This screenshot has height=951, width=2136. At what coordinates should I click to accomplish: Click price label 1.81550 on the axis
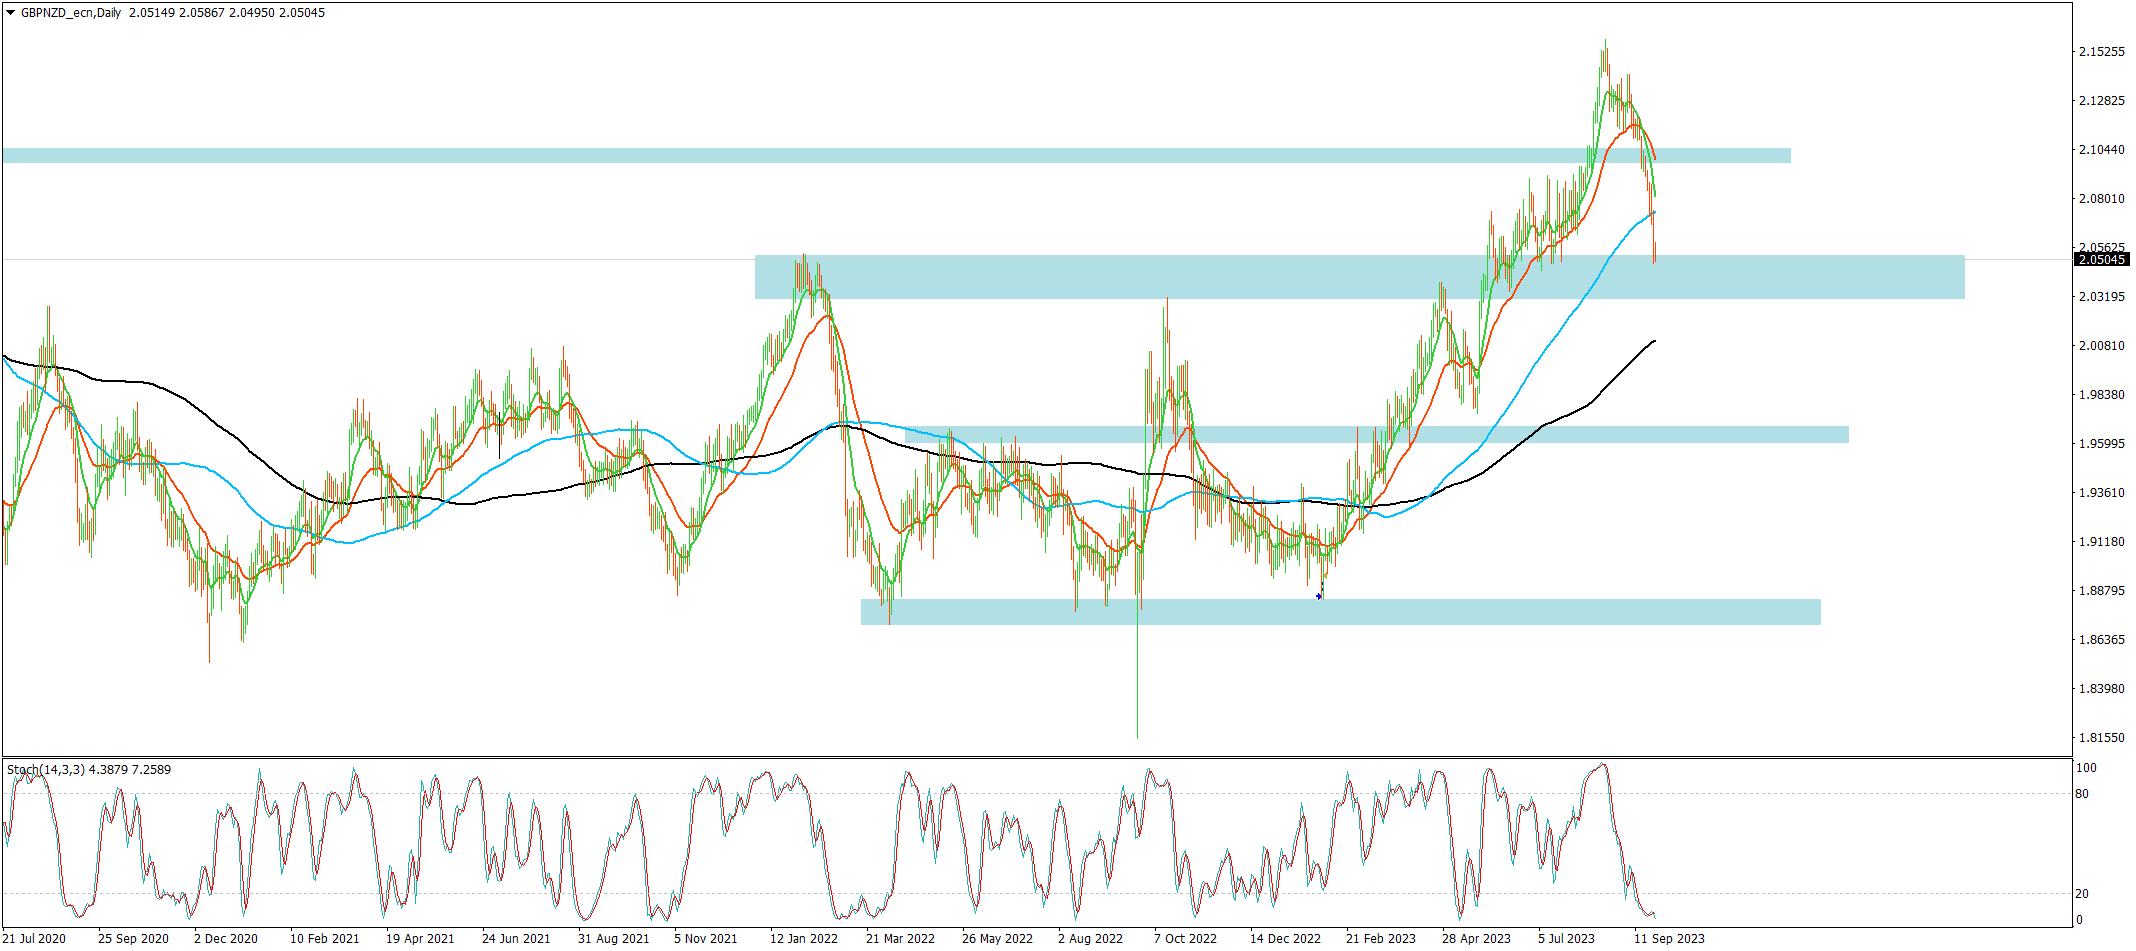click(2102, 738)
